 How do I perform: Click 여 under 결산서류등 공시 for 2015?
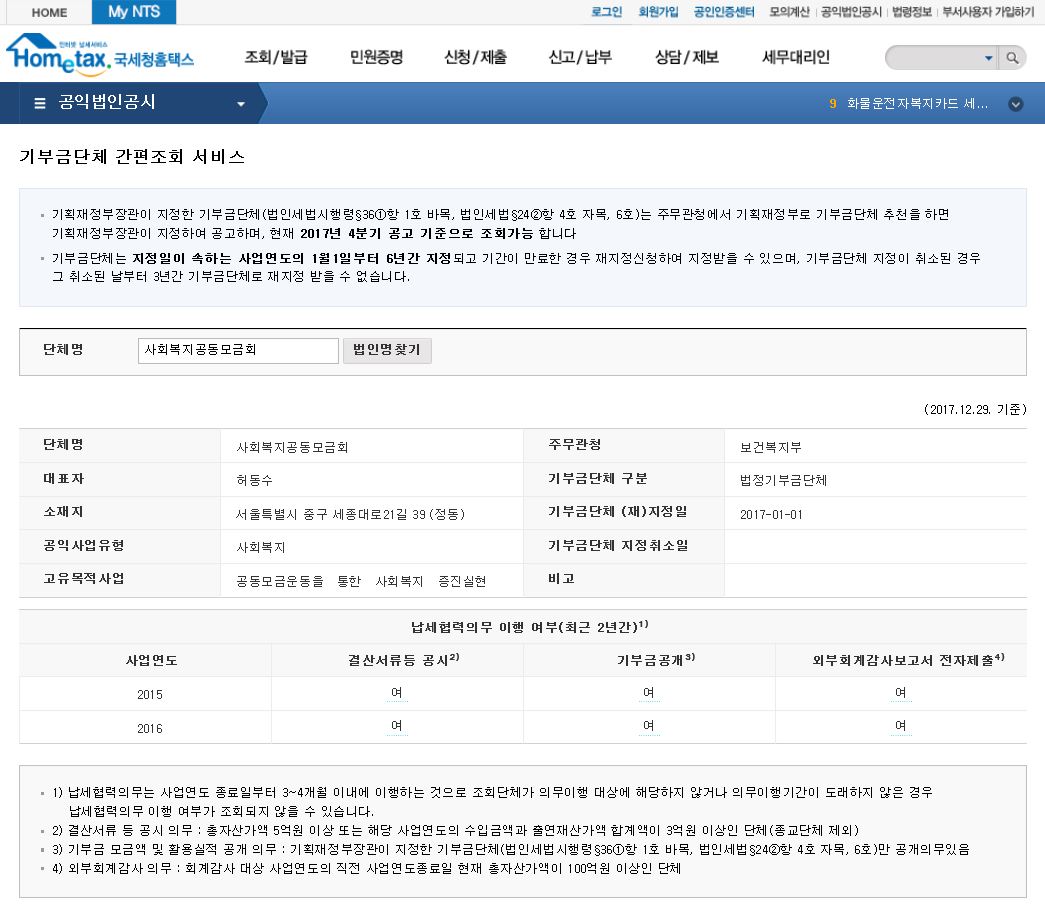click(x=397, y=692)
